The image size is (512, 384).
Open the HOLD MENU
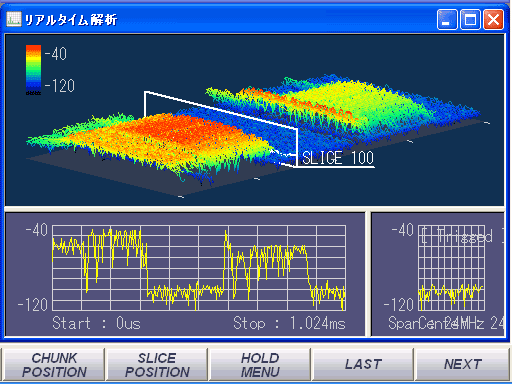[x=260, y=365]
